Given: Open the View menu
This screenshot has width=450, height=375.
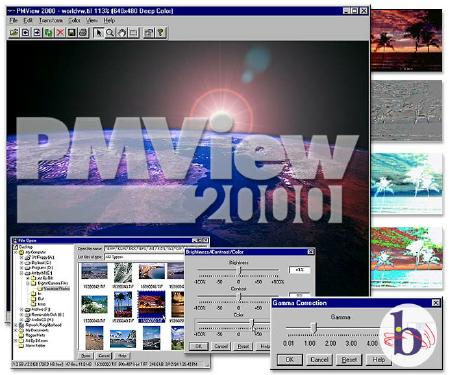Looking at the screenshot, I should (92, 20).
